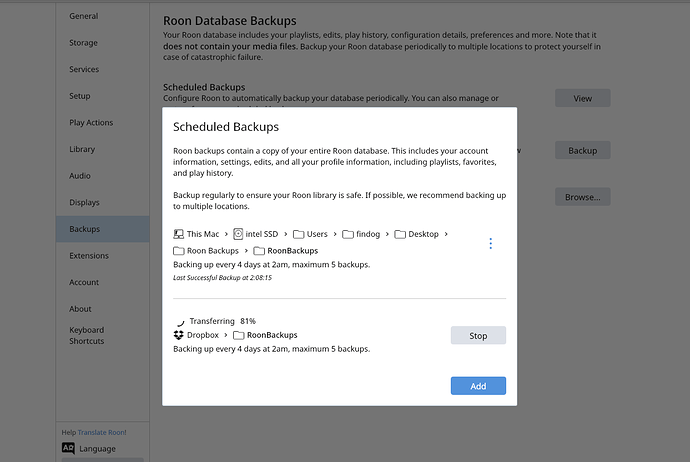Click the Last Successful Backup at 2:08:15 text

(222, 278)
